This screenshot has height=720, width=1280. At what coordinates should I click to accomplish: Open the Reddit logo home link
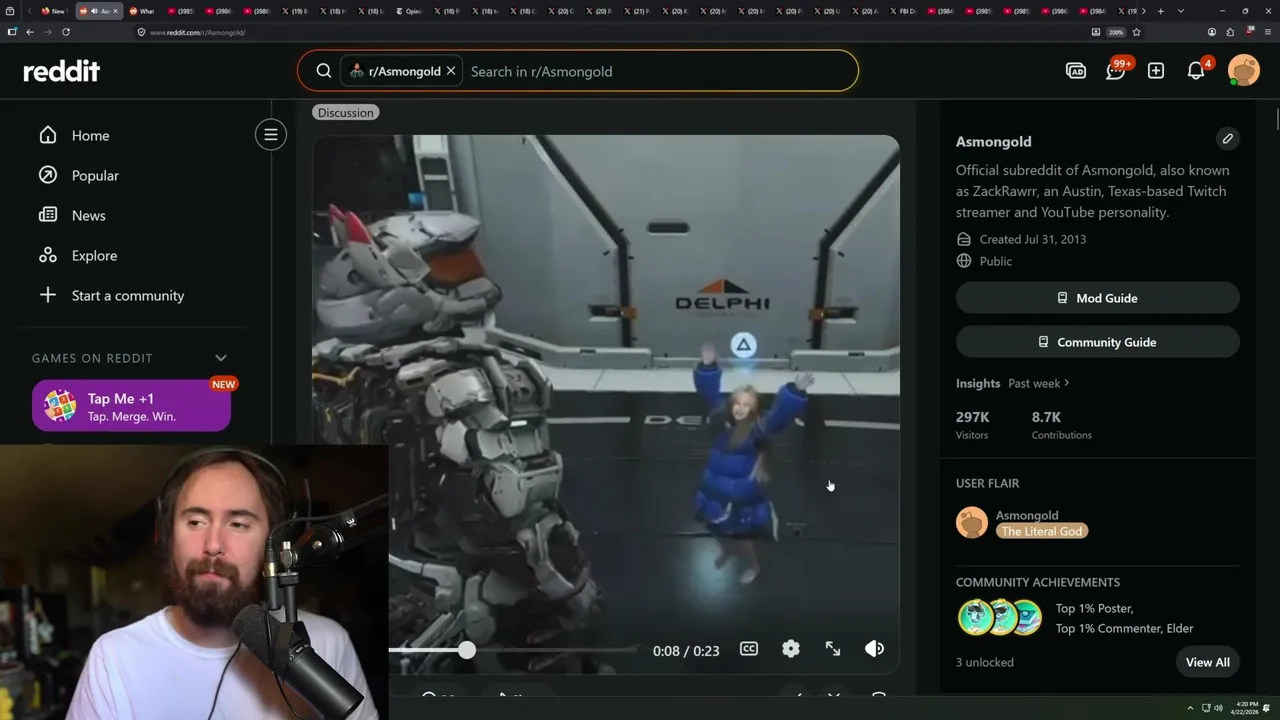click(62, 71)
